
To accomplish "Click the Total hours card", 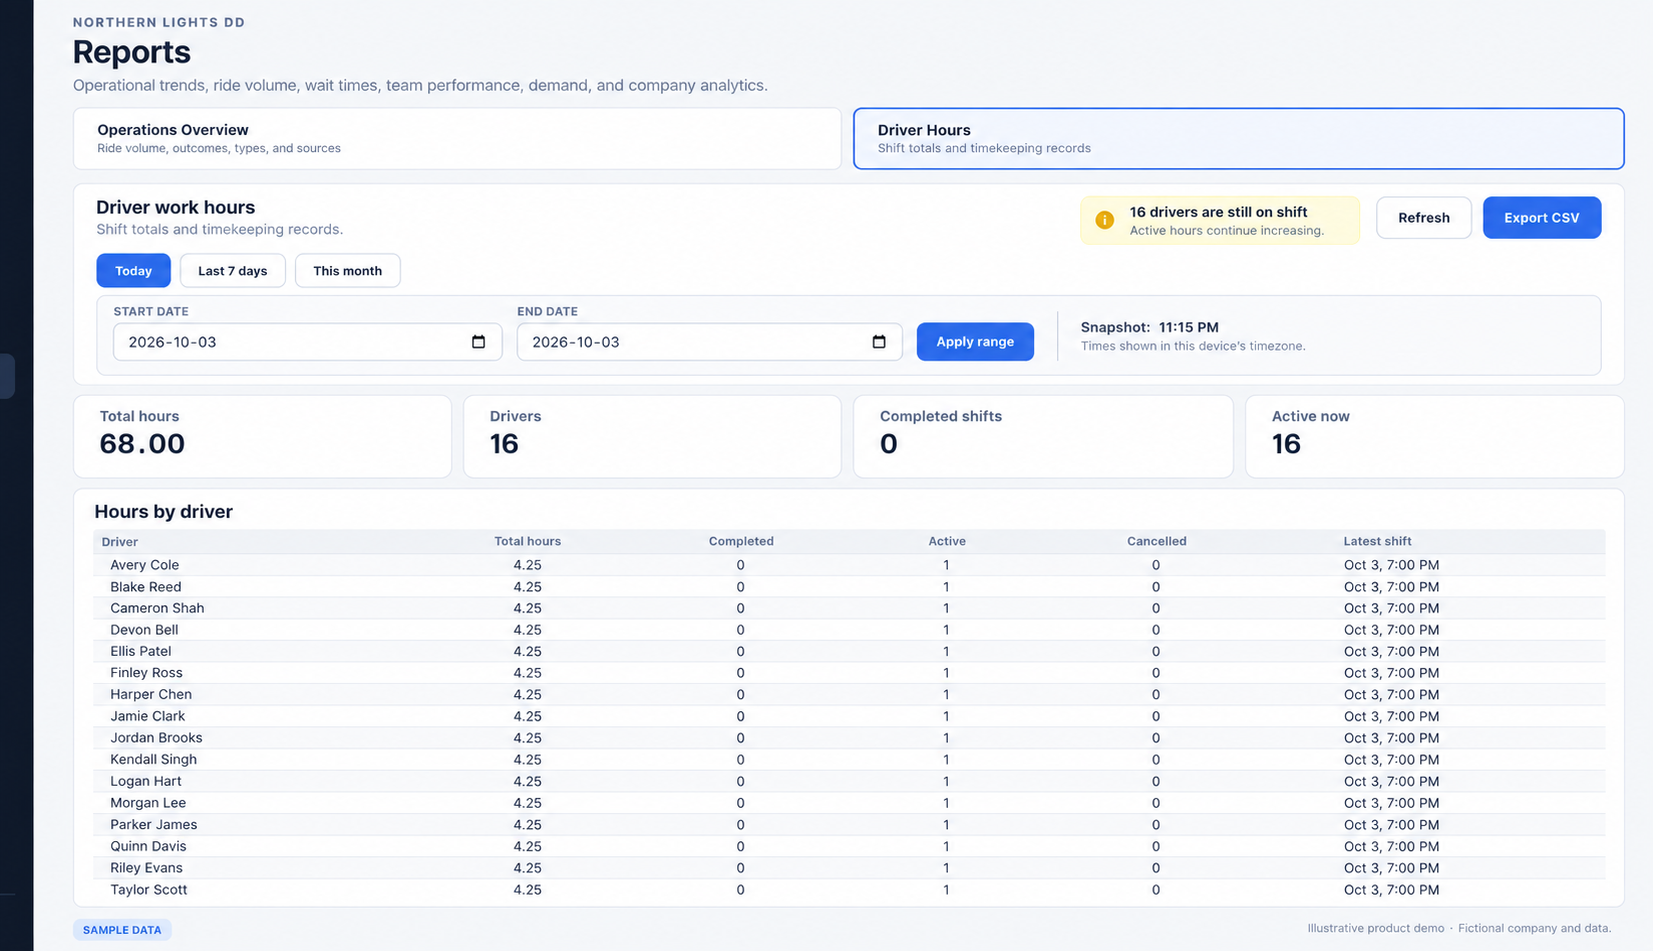I will coord(262,436).
